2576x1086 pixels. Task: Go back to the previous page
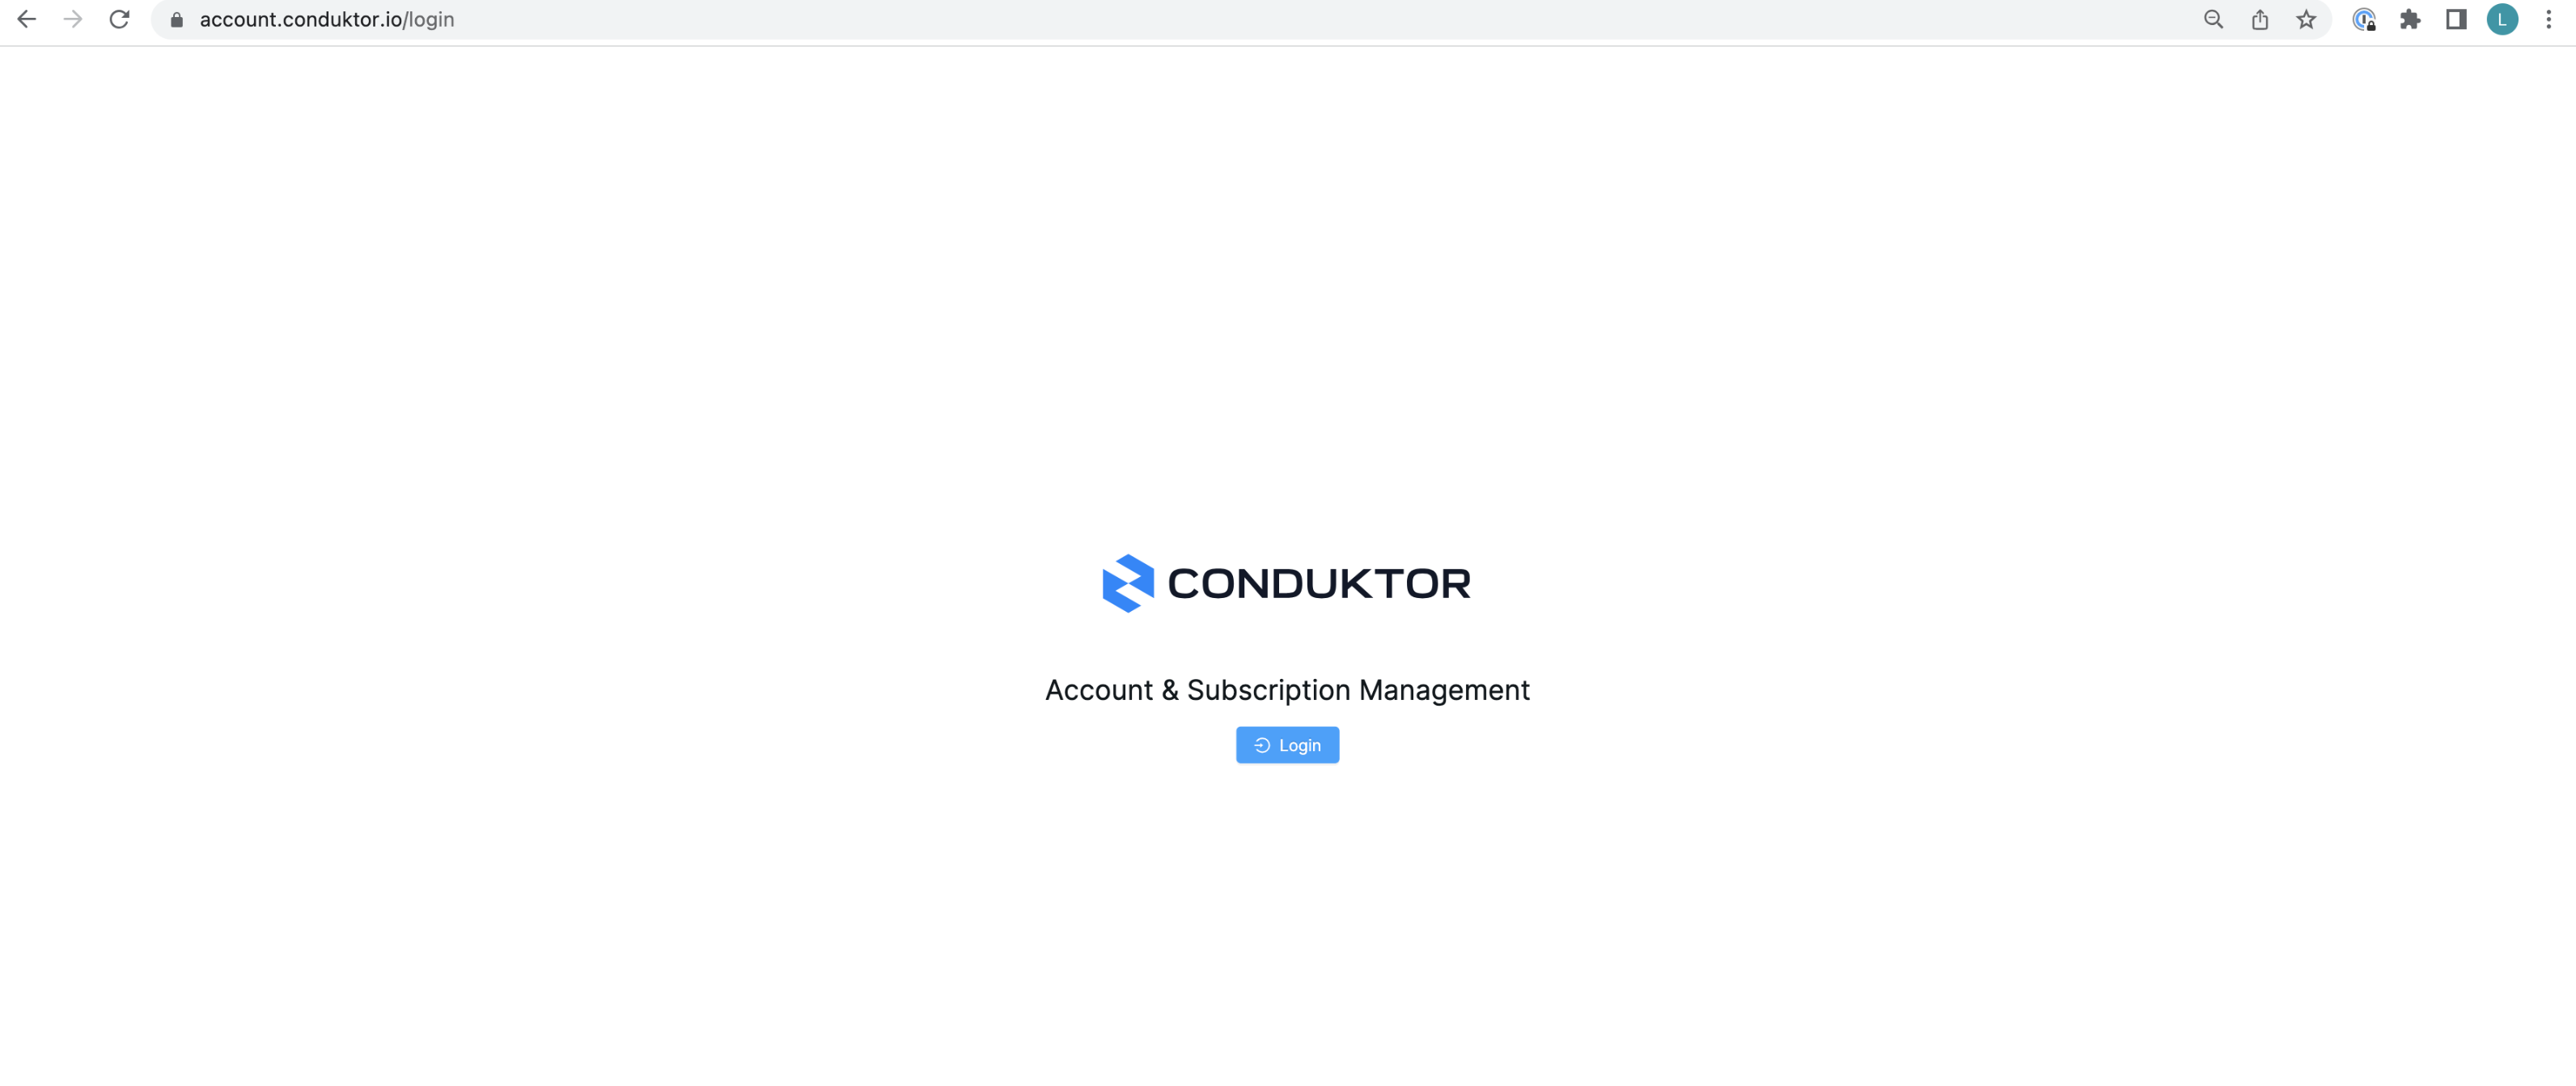27,19
